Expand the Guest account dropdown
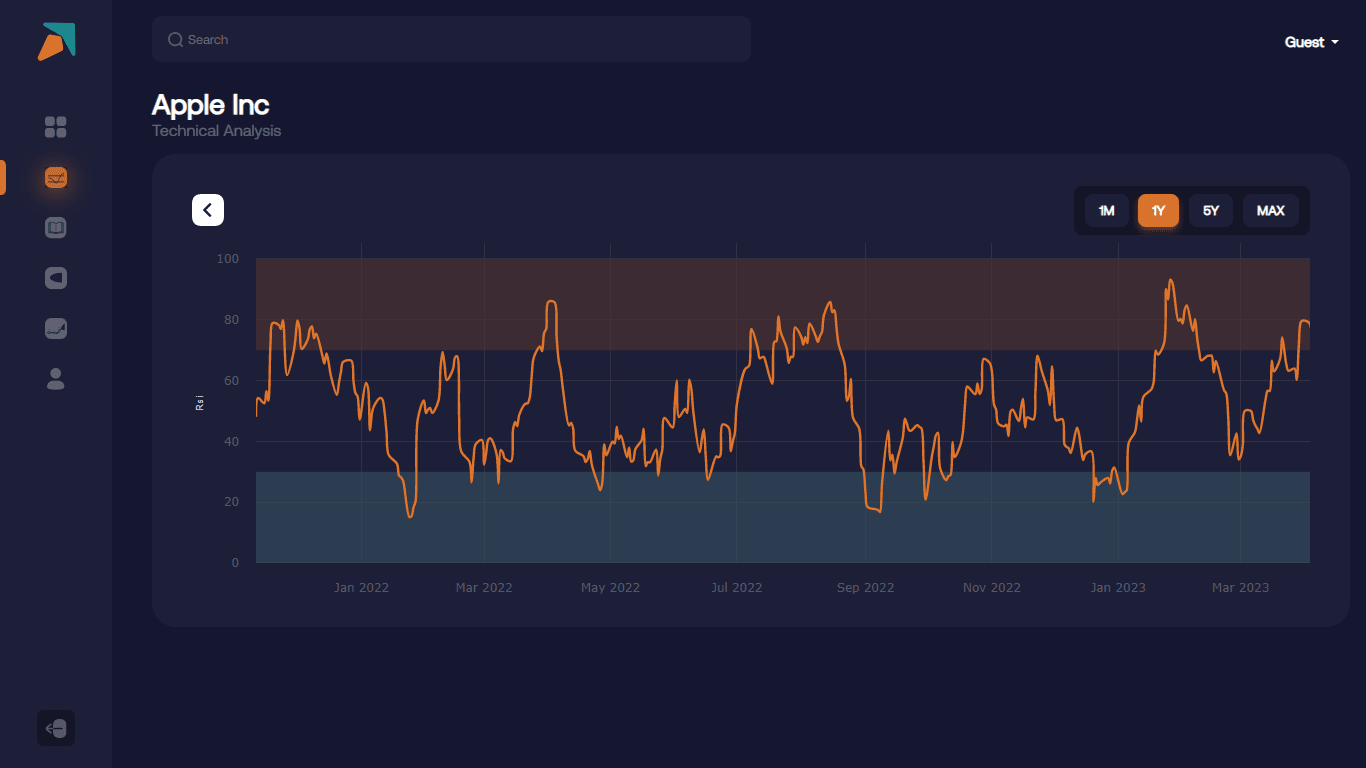This screenshot has height=768, width=1366. tap(1311, 42)
